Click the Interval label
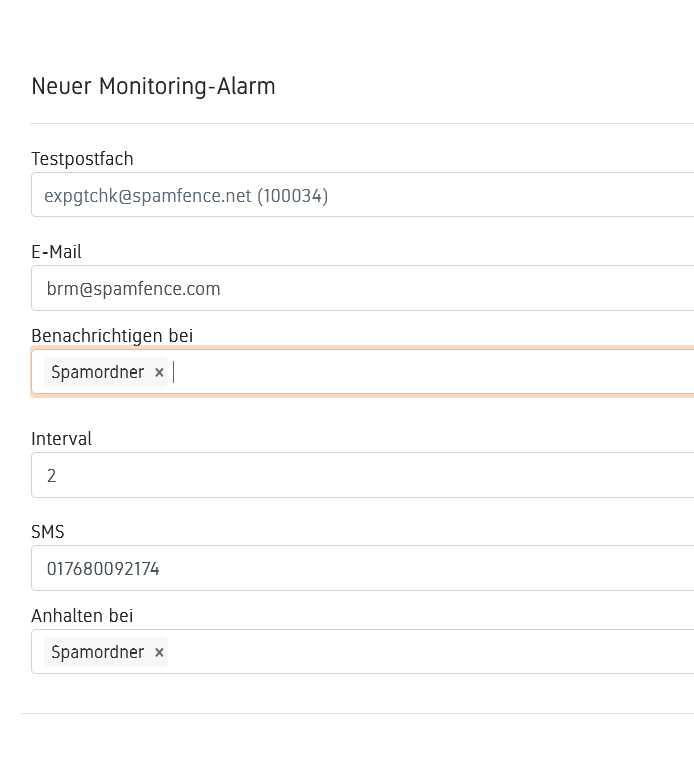 point(61,439)
